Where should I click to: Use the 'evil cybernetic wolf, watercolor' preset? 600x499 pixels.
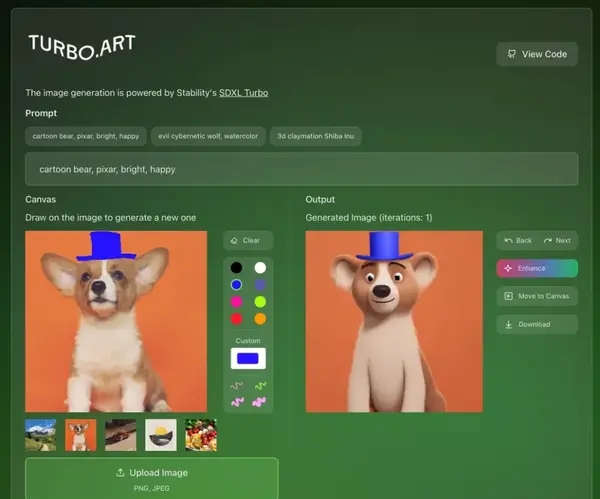click(208, 136)
